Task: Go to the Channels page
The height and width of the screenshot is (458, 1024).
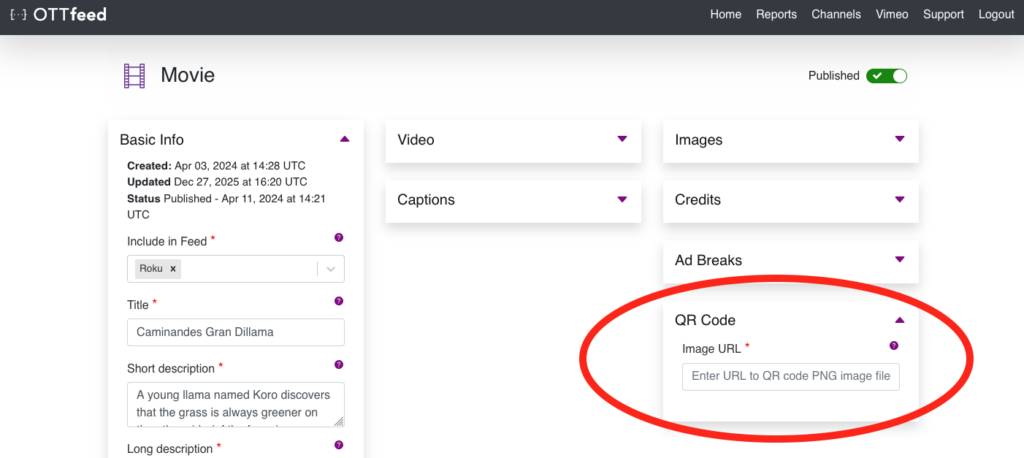Action: click(836, 15)
